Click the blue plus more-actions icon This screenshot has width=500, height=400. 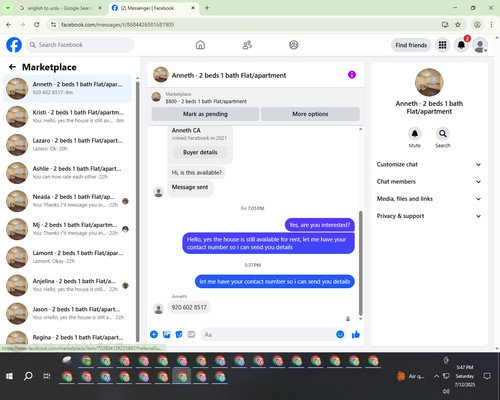[154, 334]
